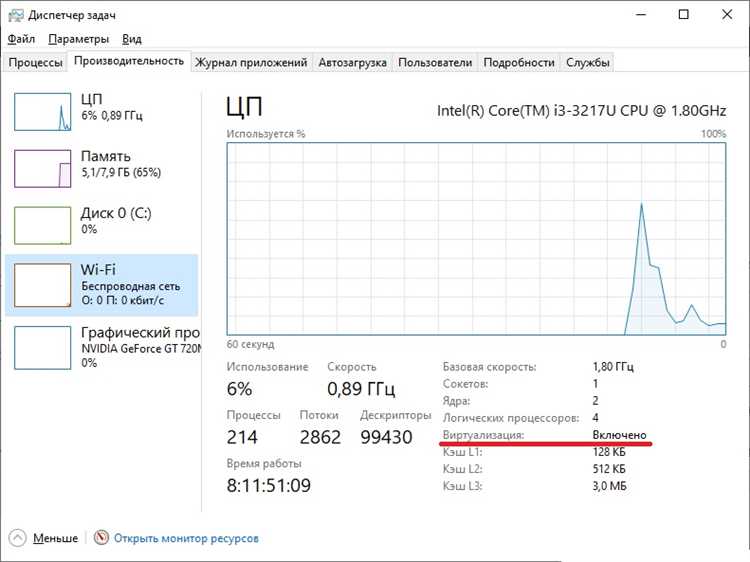Viewport: 750px width, 562px height.
Task: Click the Беспроводная сеть text
Action: (131, 286)
